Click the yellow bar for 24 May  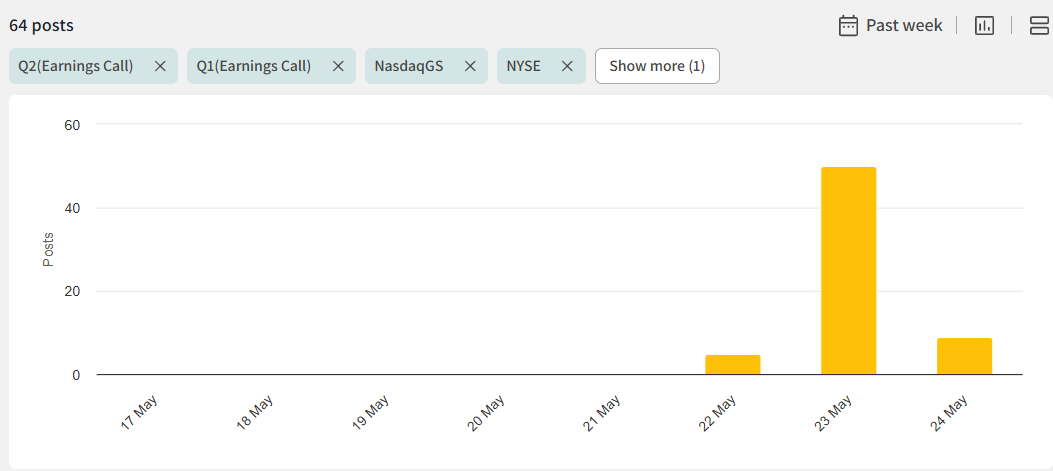click(x=964, y=356)
